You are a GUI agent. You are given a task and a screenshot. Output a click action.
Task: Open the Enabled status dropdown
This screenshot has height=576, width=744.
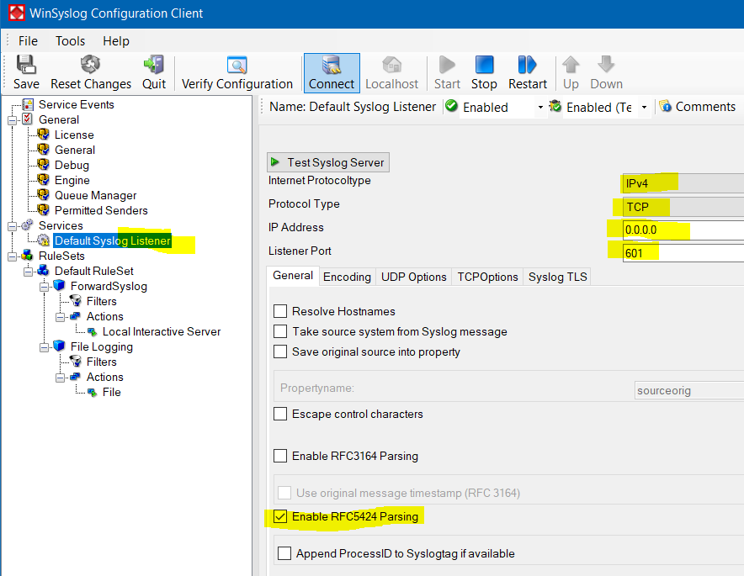[540, 107]
